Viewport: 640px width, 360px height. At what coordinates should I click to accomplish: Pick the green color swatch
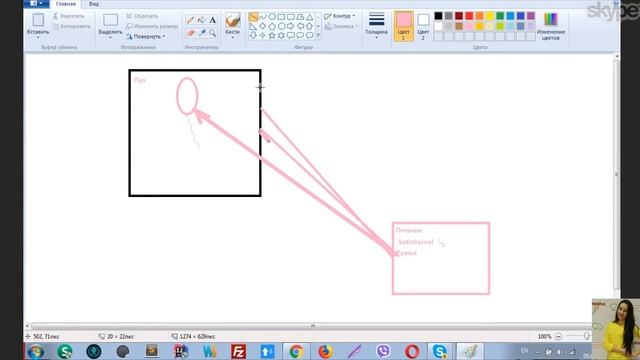(500, 16)
